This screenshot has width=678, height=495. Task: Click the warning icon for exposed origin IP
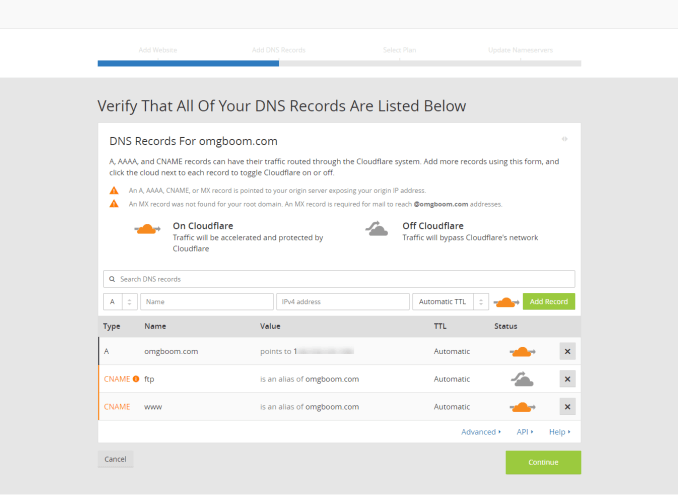(114, 190)
